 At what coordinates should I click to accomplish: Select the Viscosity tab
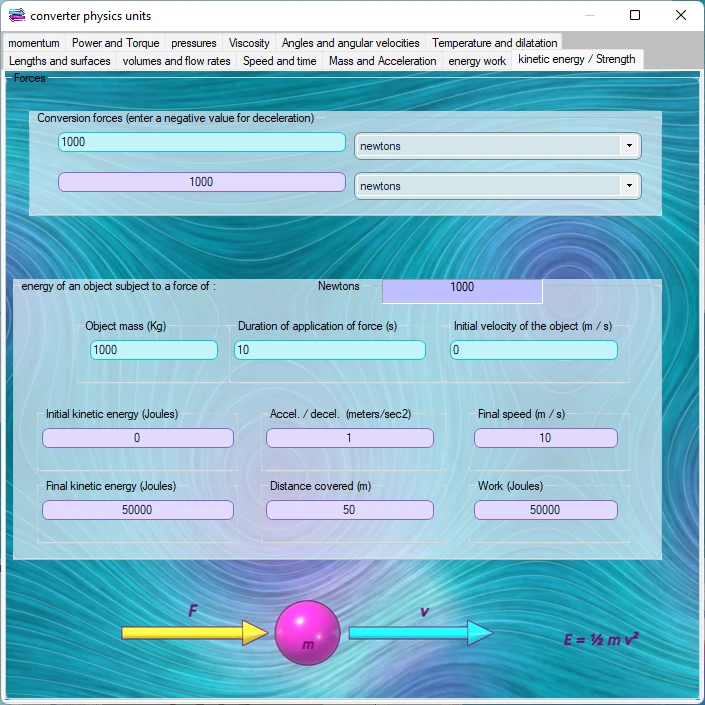click(x=249, y=43)
